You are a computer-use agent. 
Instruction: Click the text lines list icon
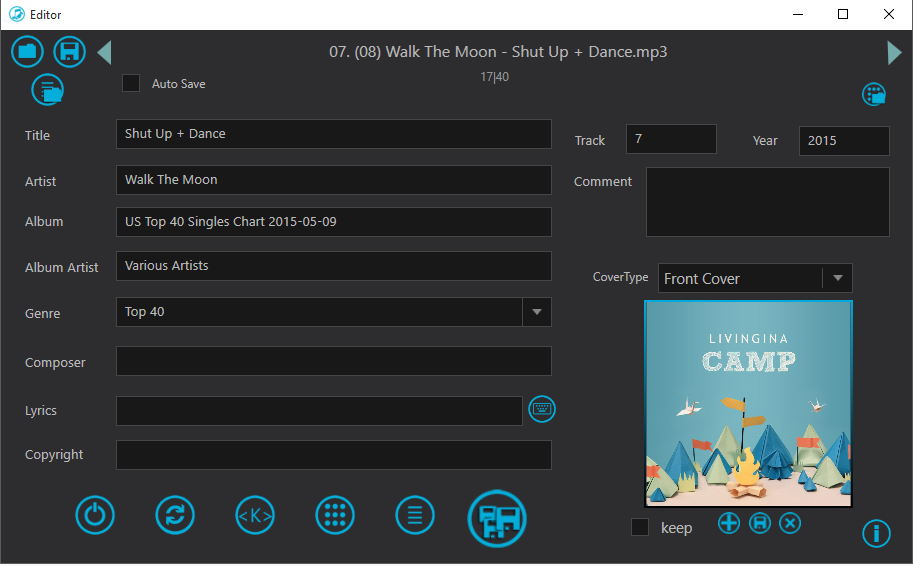[x=415, y=516]
